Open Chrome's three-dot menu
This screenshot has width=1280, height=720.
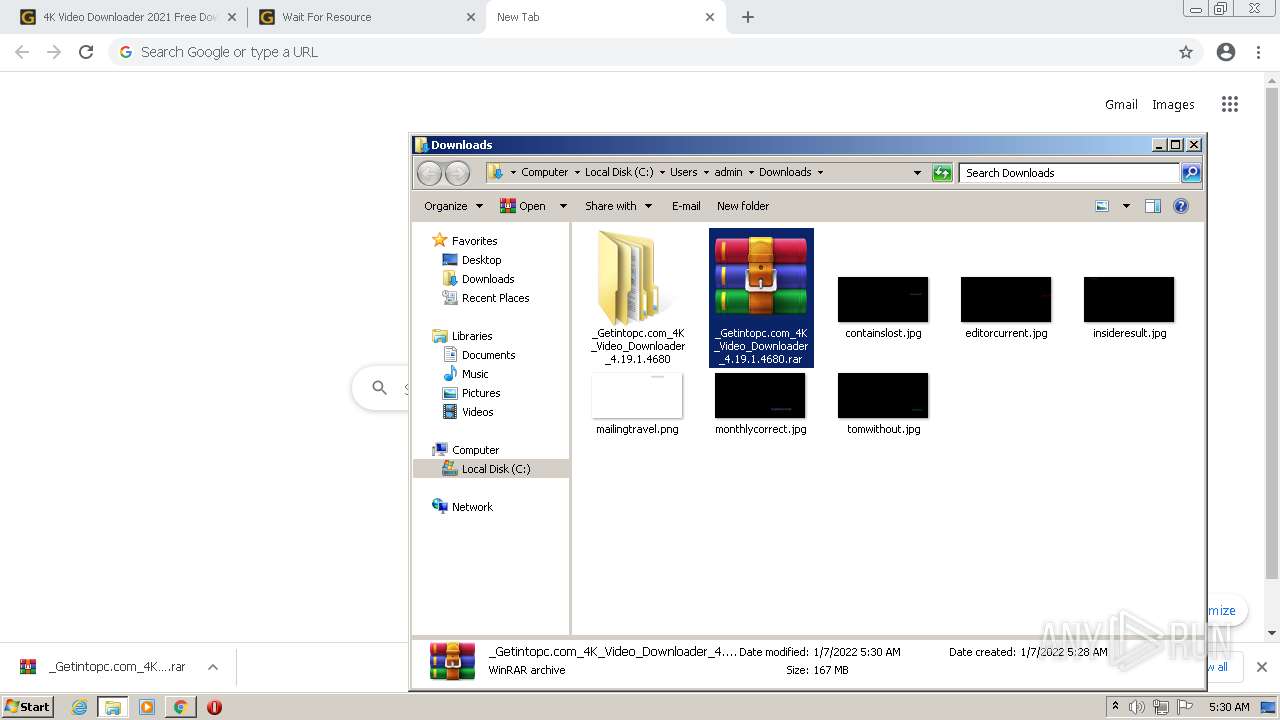click(1258, 52)
